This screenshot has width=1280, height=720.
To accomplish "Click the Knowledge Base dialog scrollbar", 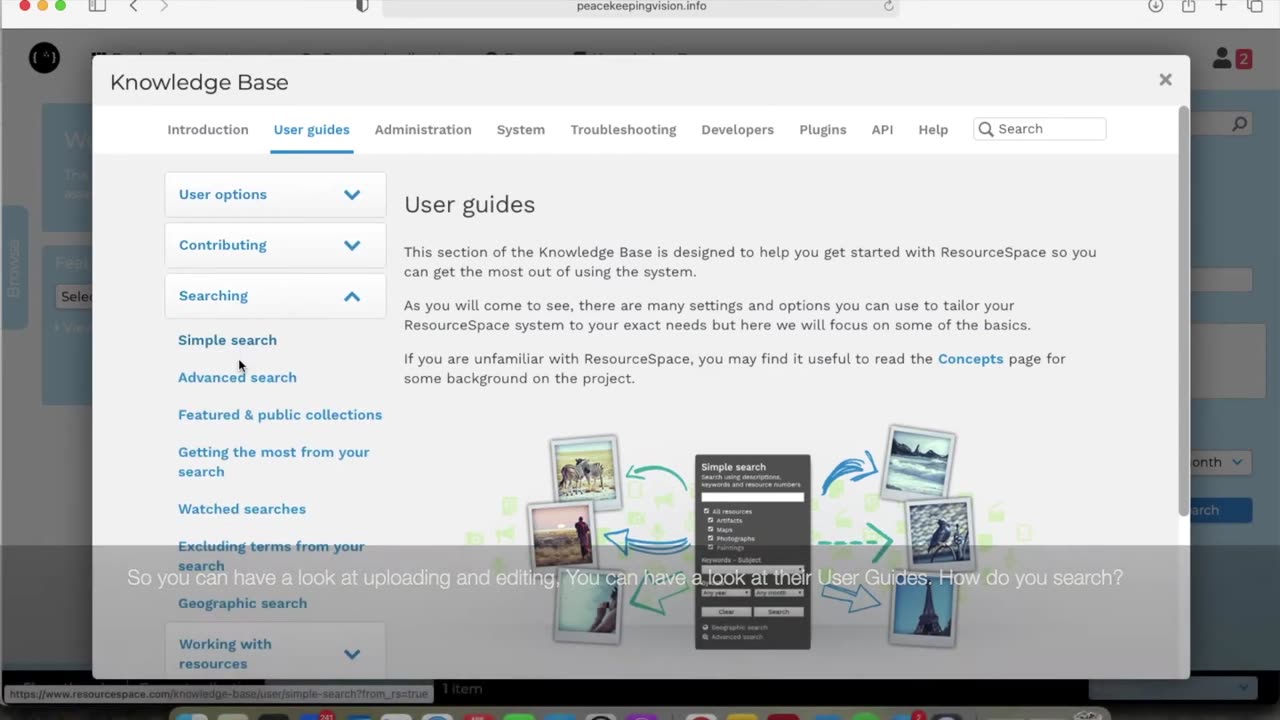I will coord(1184,310).
